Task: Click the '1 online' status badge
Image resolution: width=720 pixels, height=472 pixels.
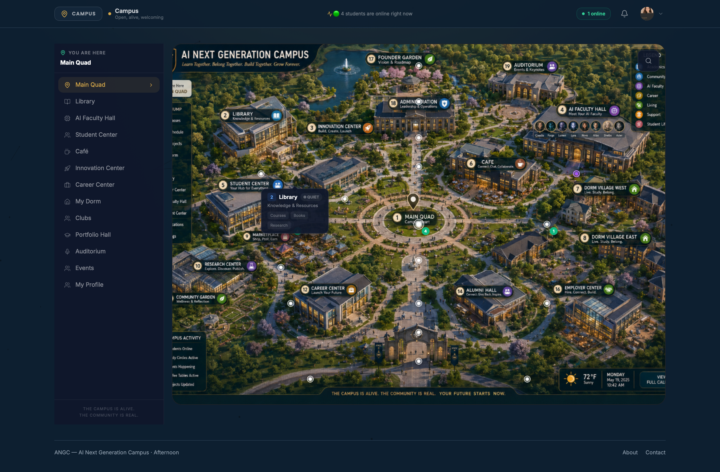Action: pyautogui.click(x=593, y=14)
